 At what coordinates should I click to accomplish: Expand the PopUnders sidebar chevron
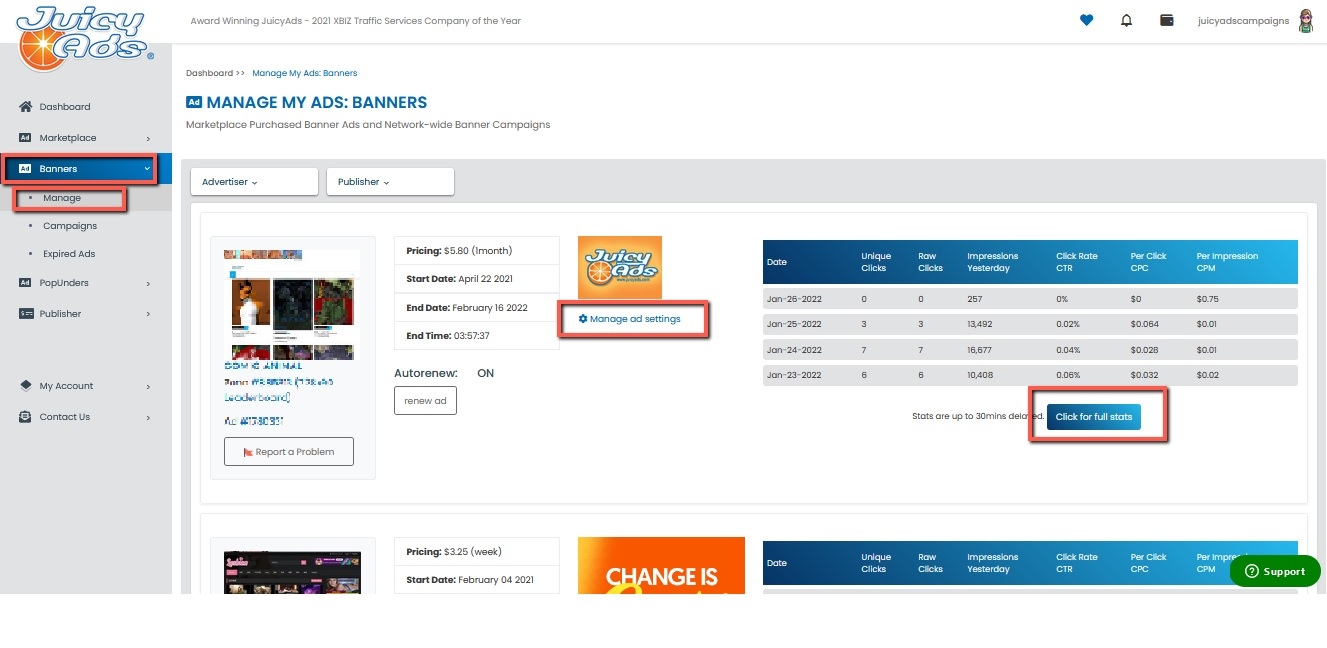click(148, 283)
